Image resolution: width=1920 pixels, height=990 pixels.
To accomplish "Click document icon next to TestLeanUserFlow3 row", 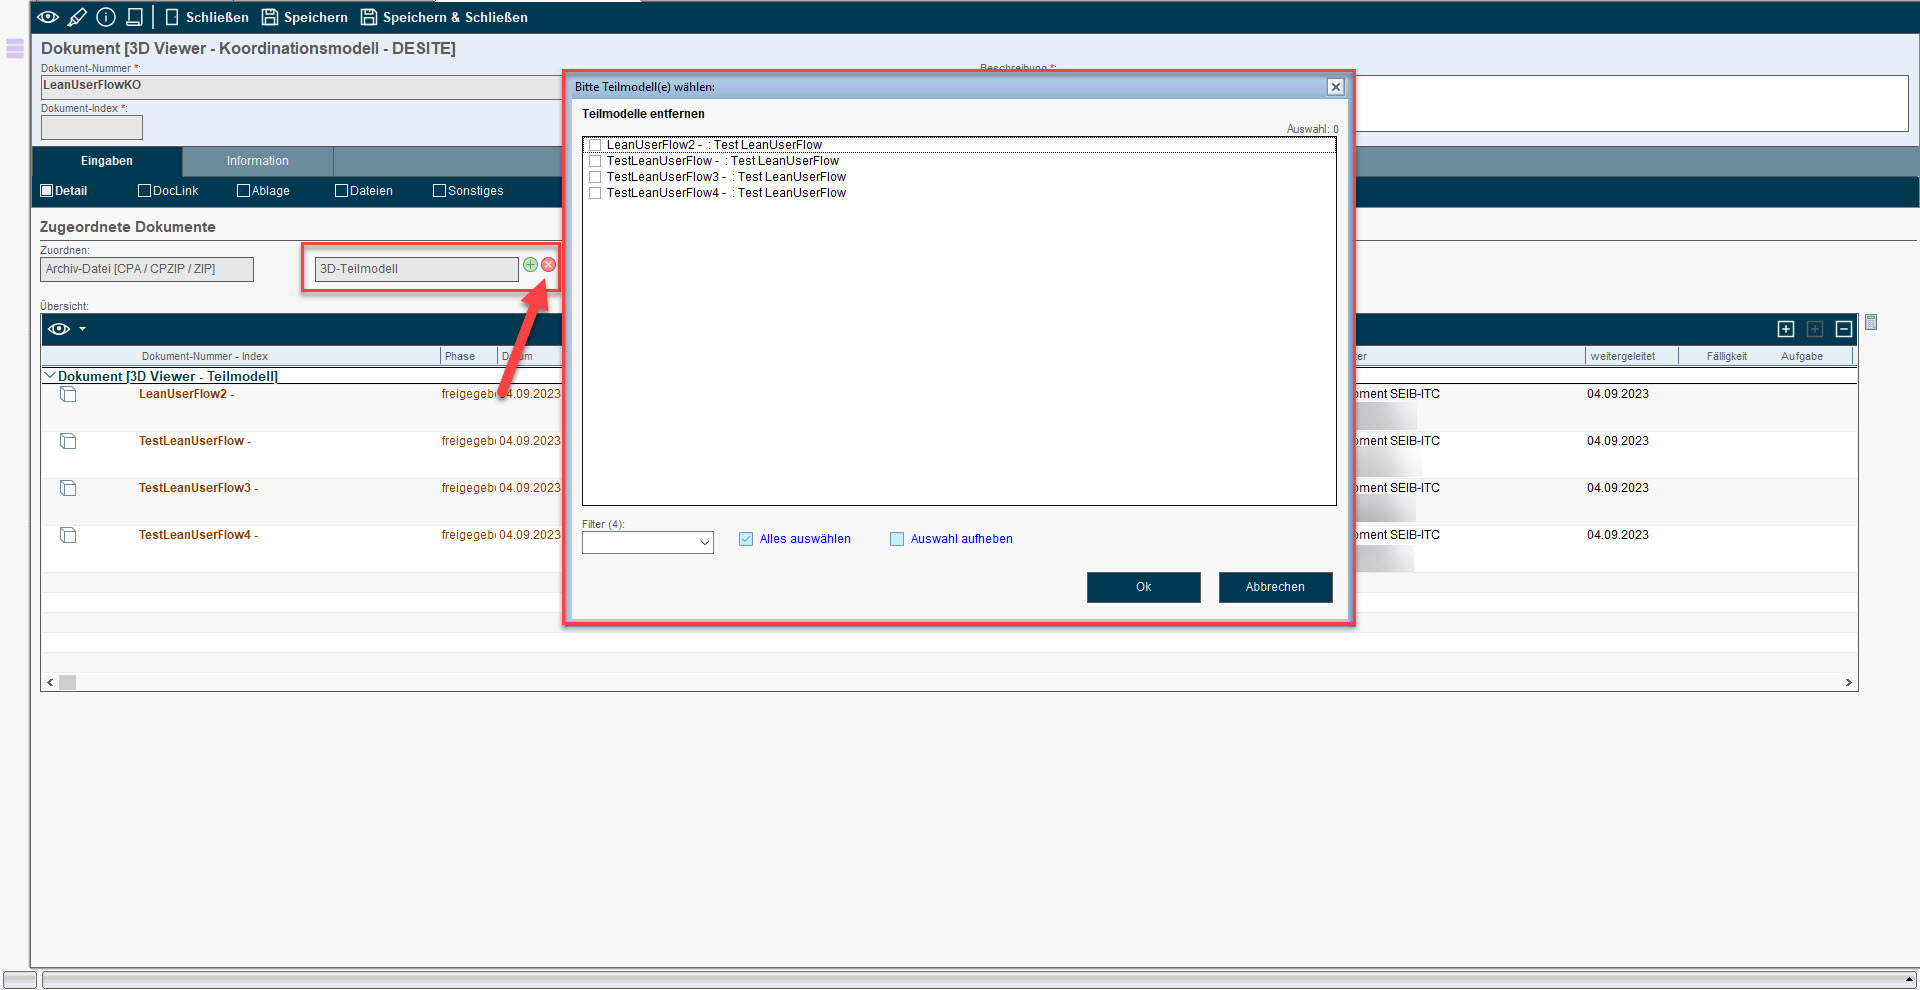I will click(x=68, y=488).
